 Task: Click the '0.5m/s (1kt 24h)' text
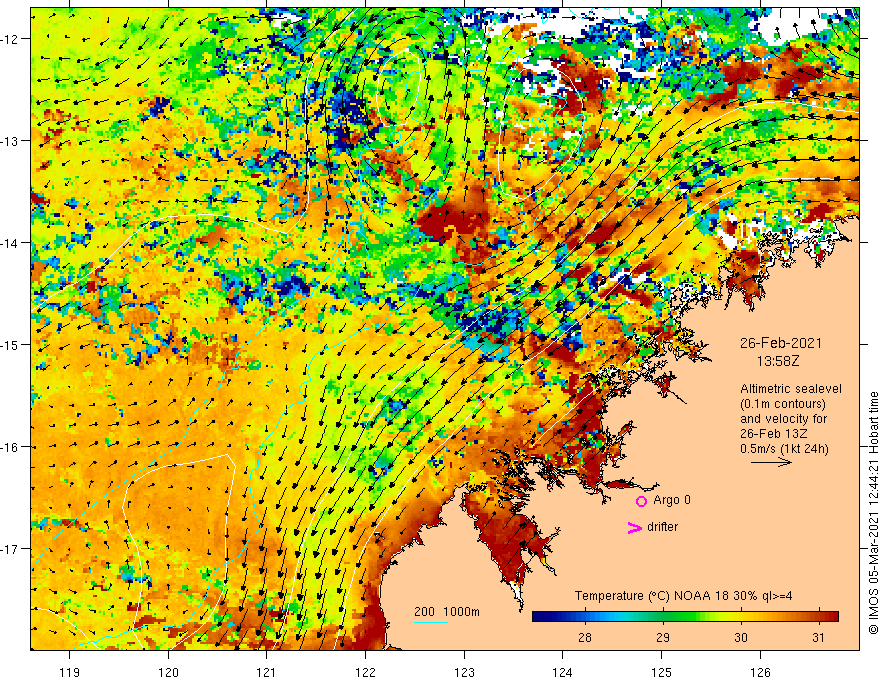tap(784, 449)
